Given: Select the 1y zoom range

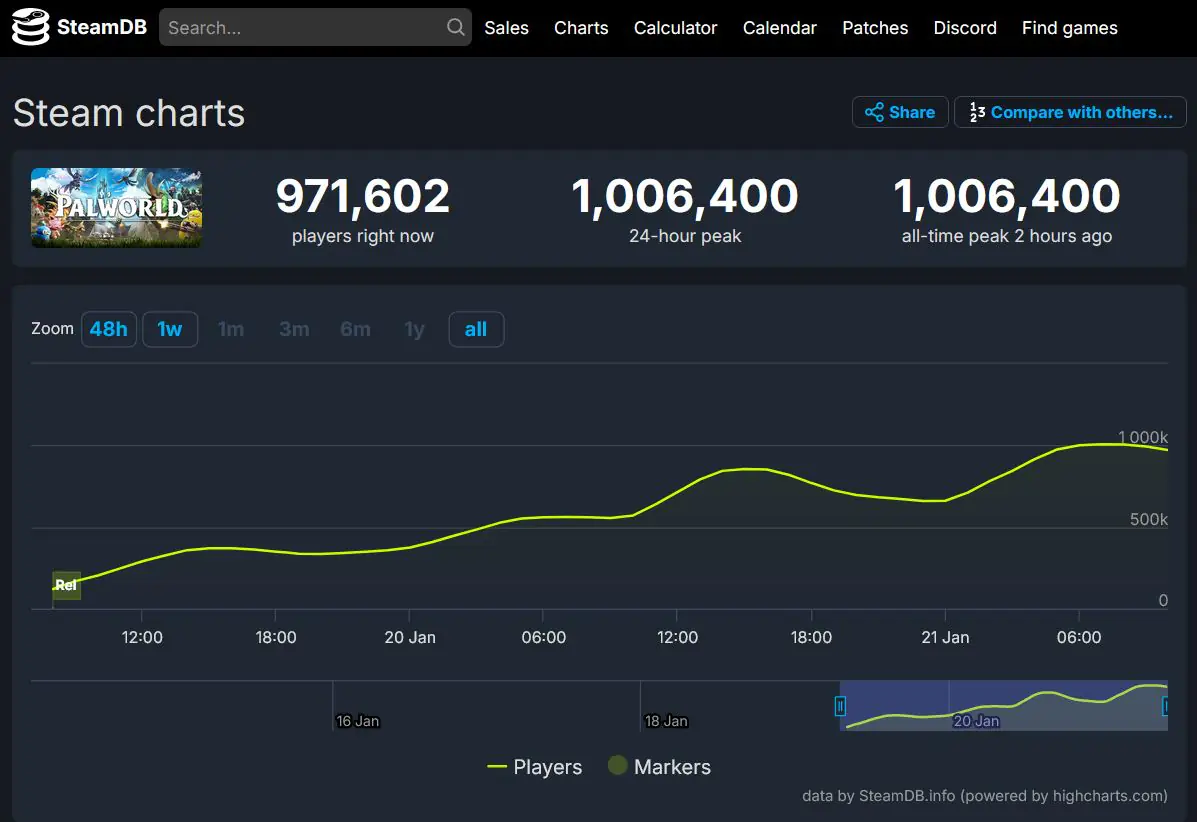Looking at the screenshot, I should 415,329.
